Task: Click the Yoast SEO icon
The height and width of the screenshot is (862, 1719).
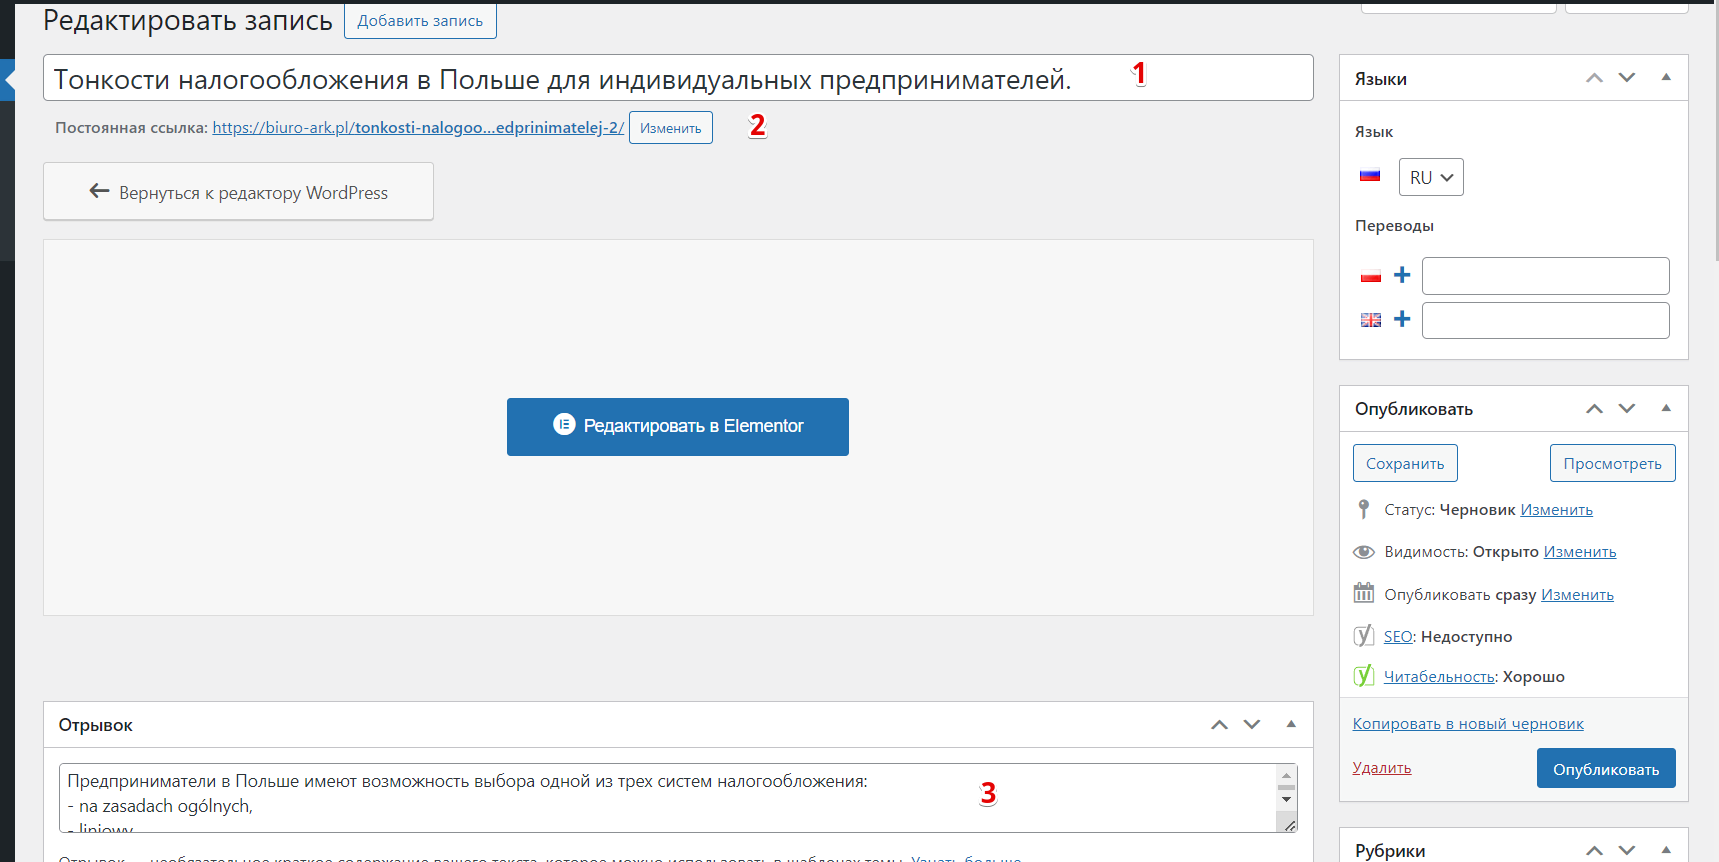Action: pos(1363,636)
